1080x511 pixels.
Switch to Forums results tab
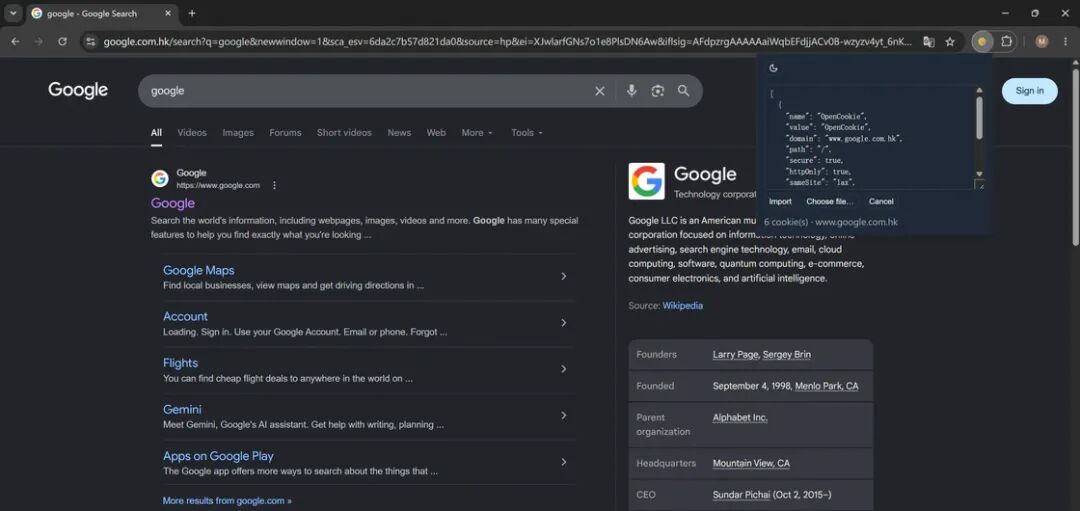point(285,133)
